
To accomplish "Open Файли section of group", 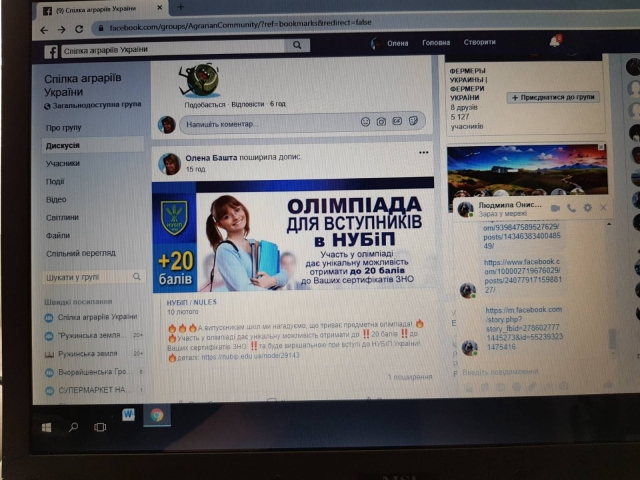I will tap(58, 235).
